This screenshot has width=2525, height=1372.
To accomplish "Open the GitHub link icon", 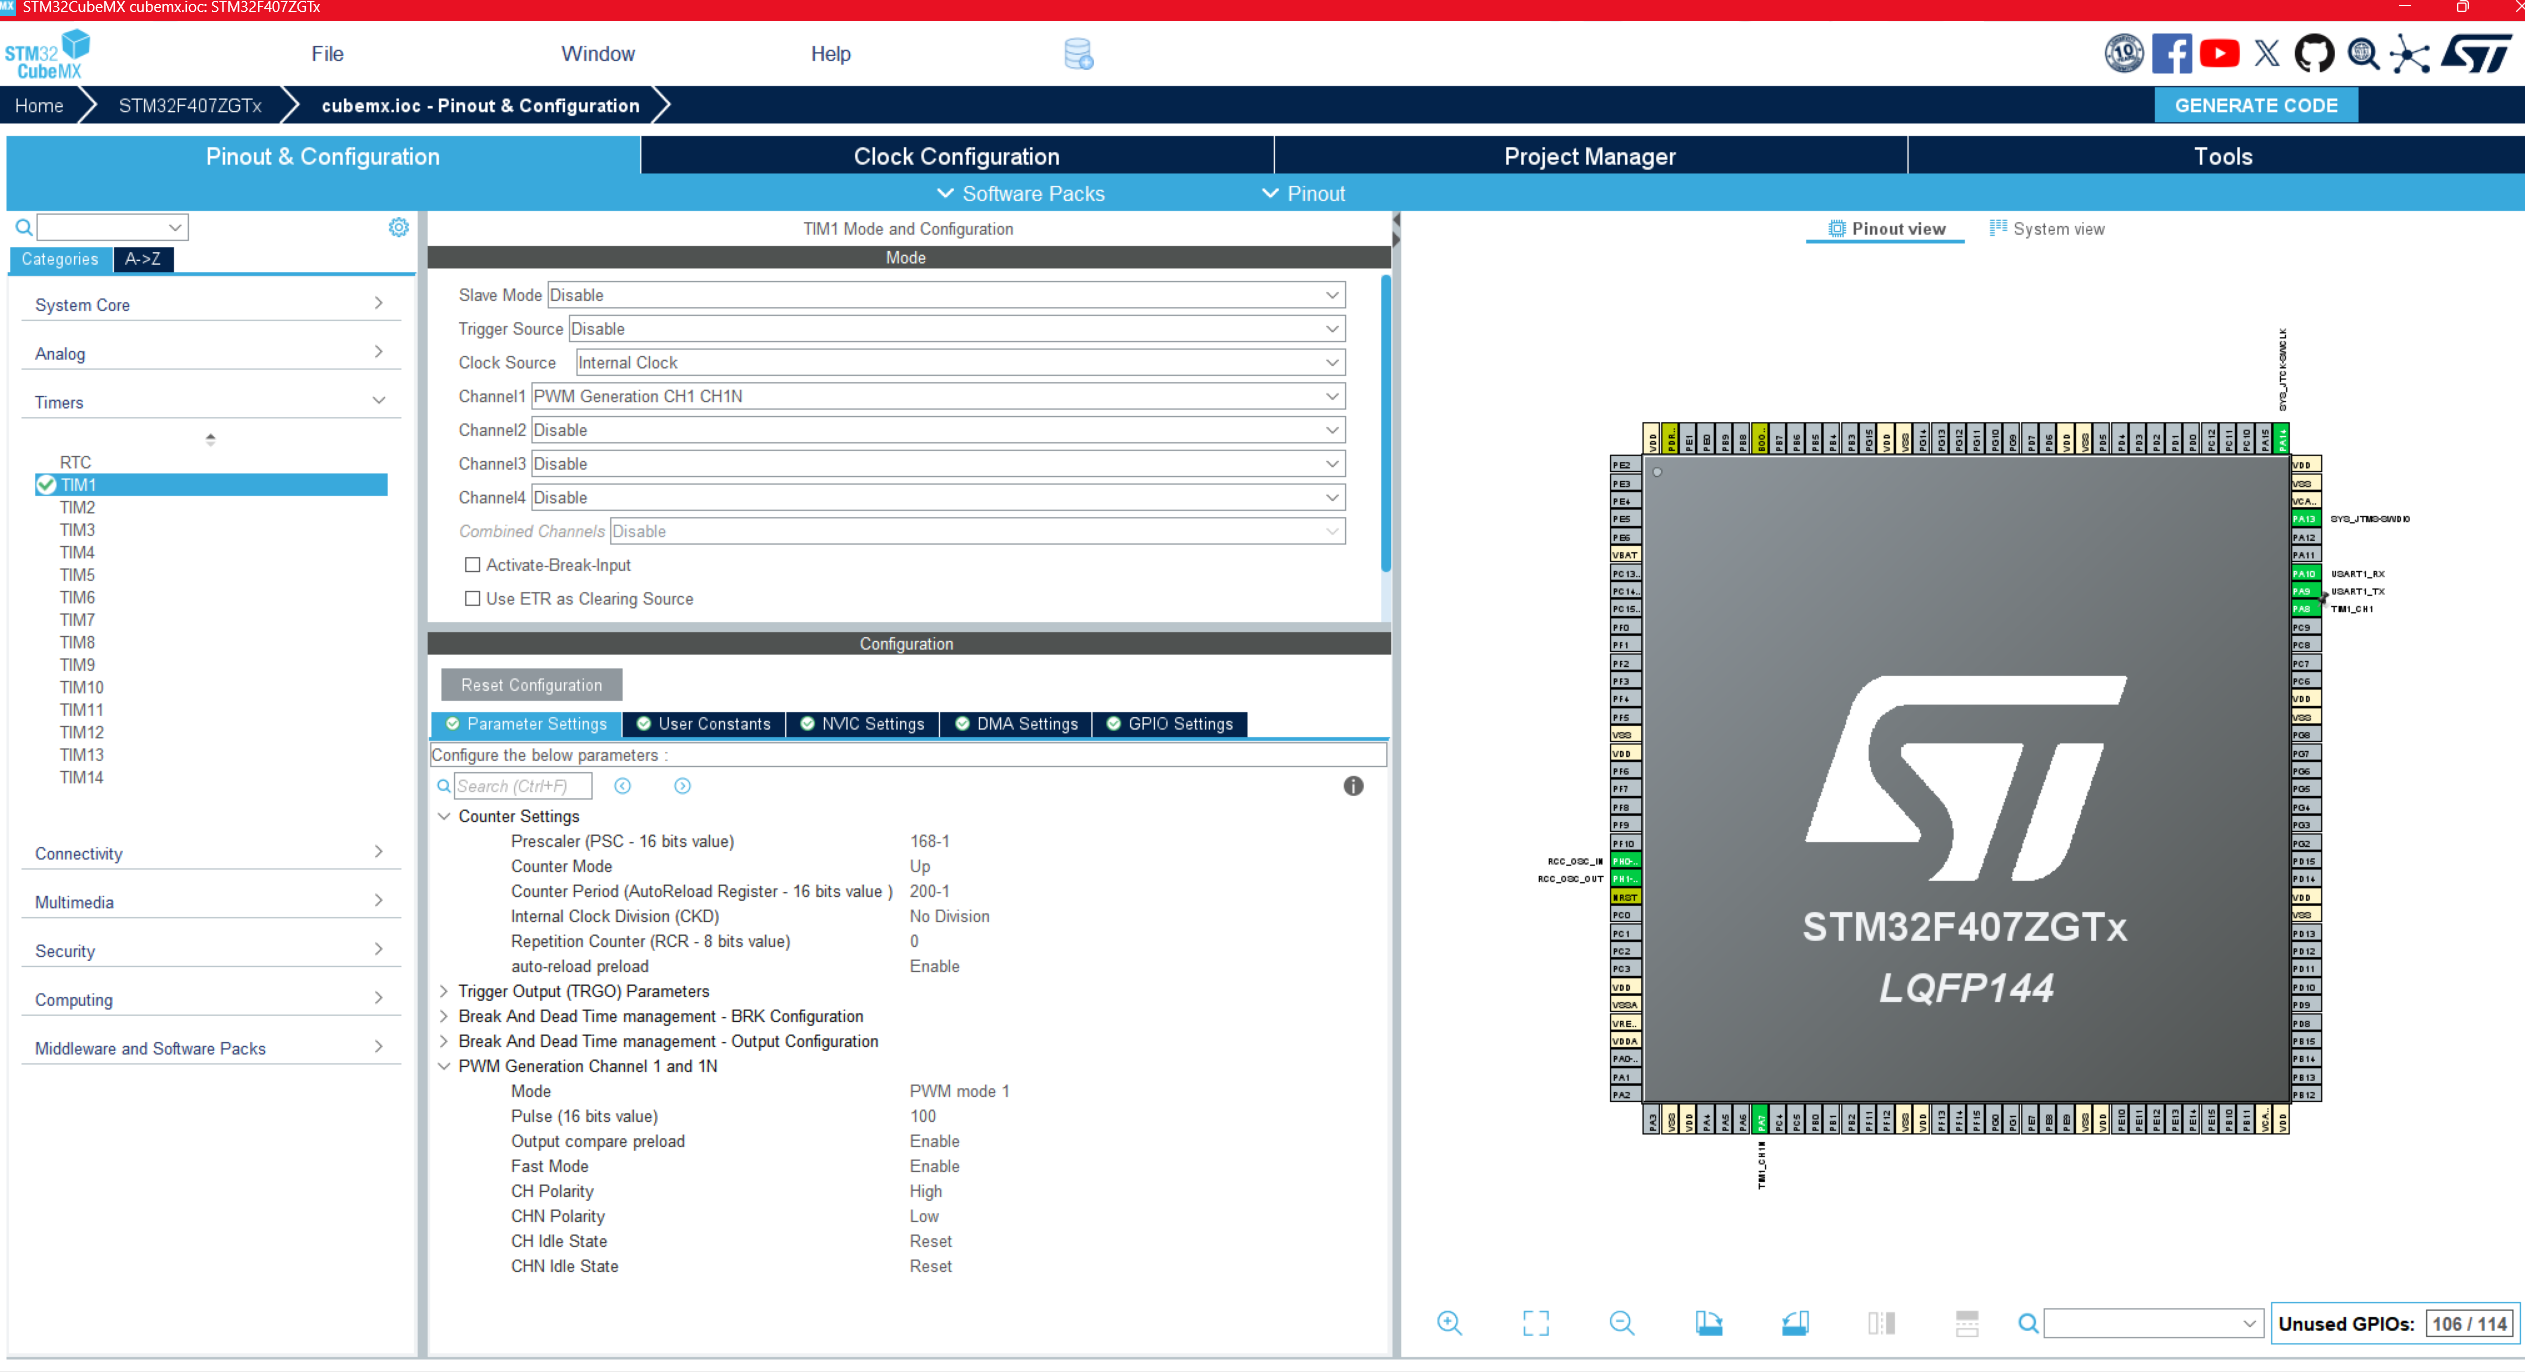I will click(x=2314, y=54).
